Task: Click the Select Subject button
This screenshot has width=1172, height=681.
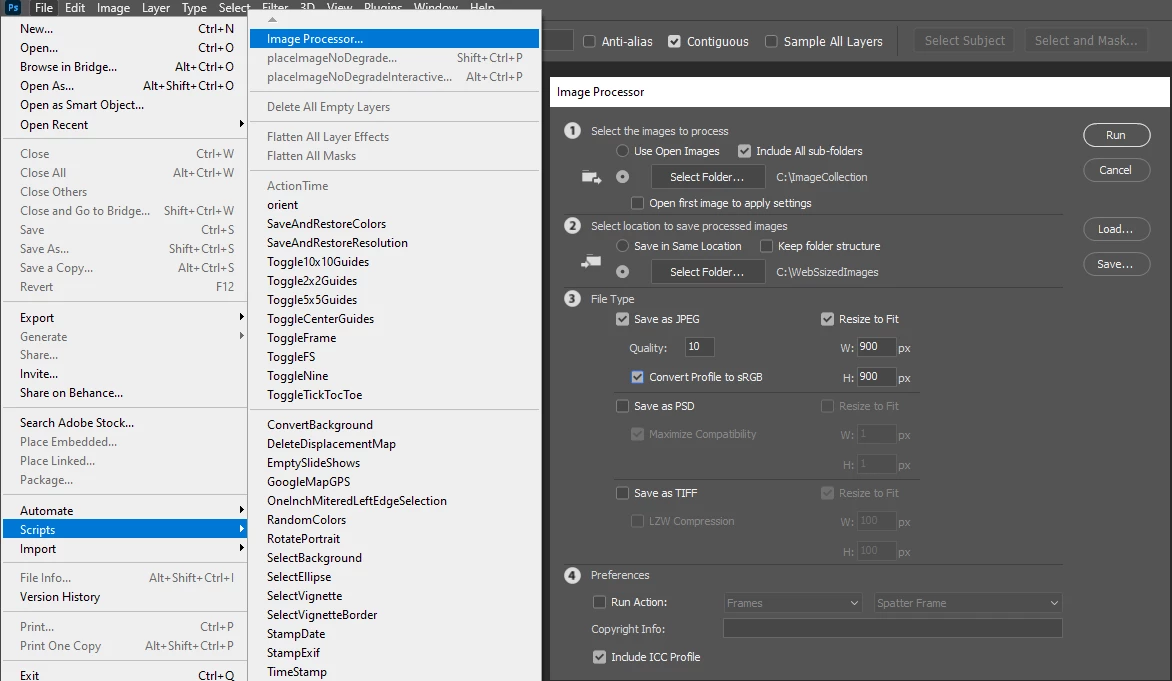Action: coord(964,40)
